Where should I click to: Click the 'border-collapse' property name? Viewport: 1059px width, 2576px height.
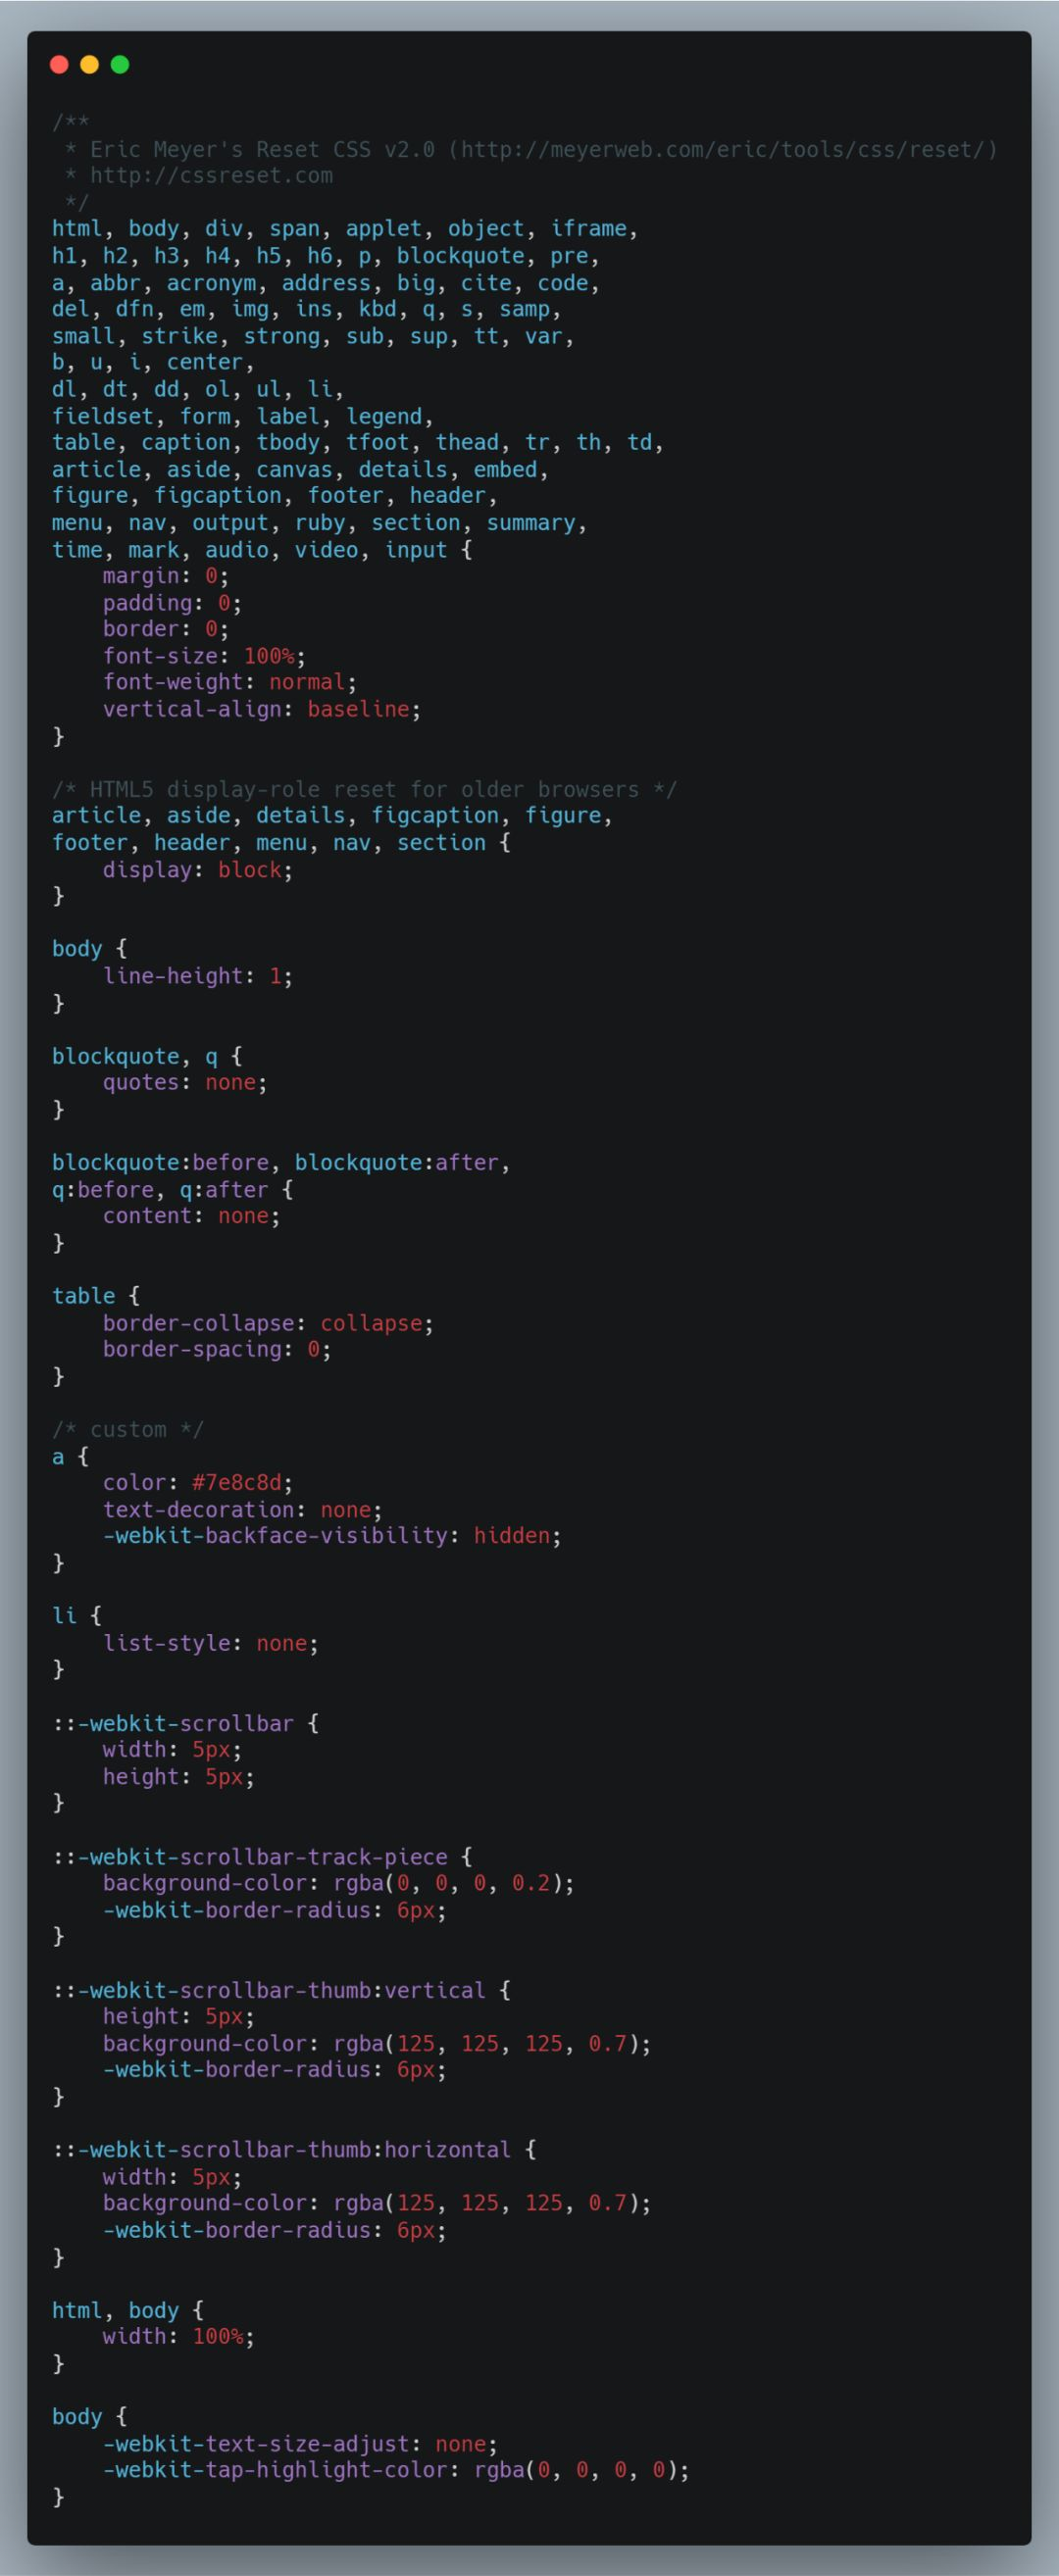(199, 1323)
